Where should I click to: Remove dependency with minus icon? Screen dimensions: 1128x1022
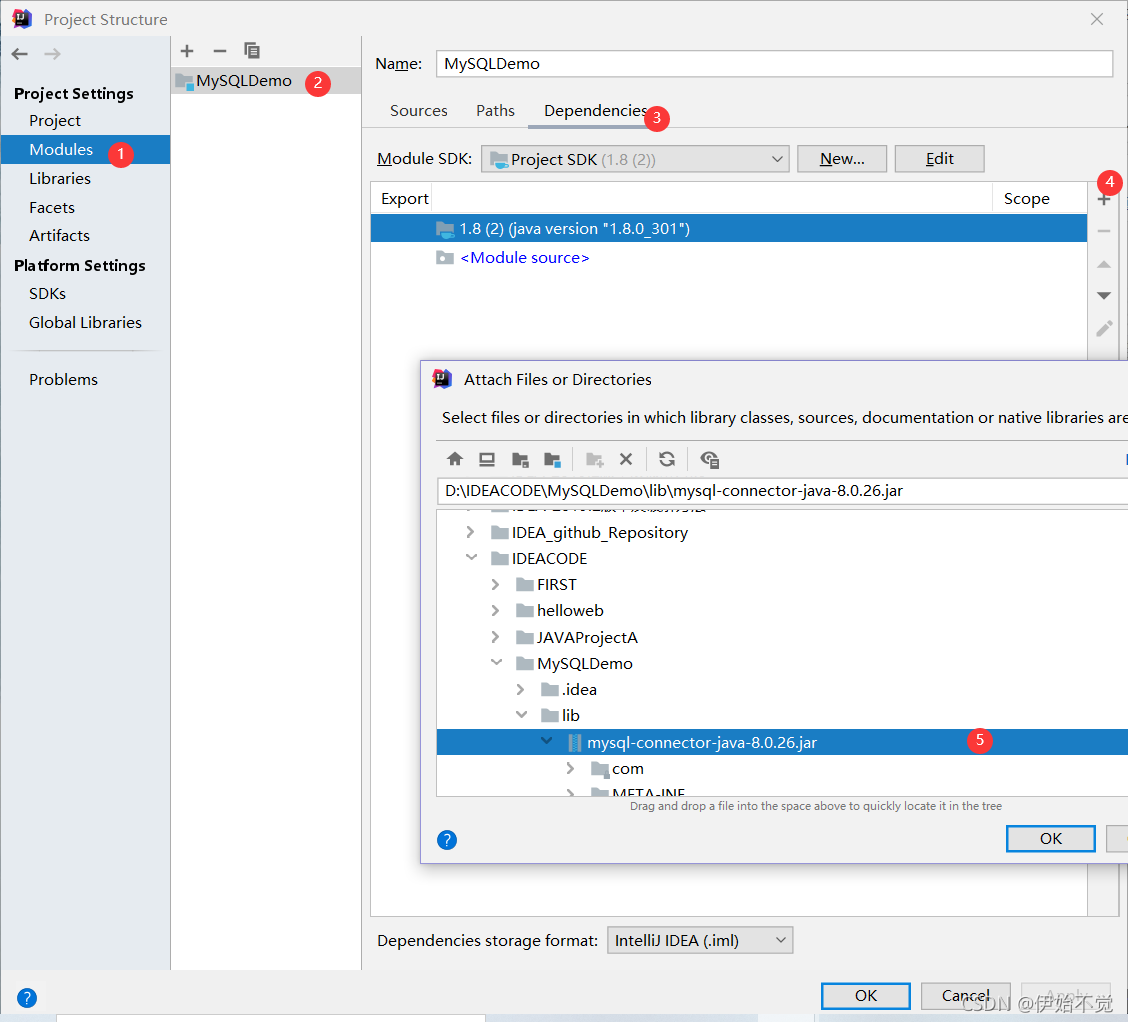click(x=1104, y=231)
